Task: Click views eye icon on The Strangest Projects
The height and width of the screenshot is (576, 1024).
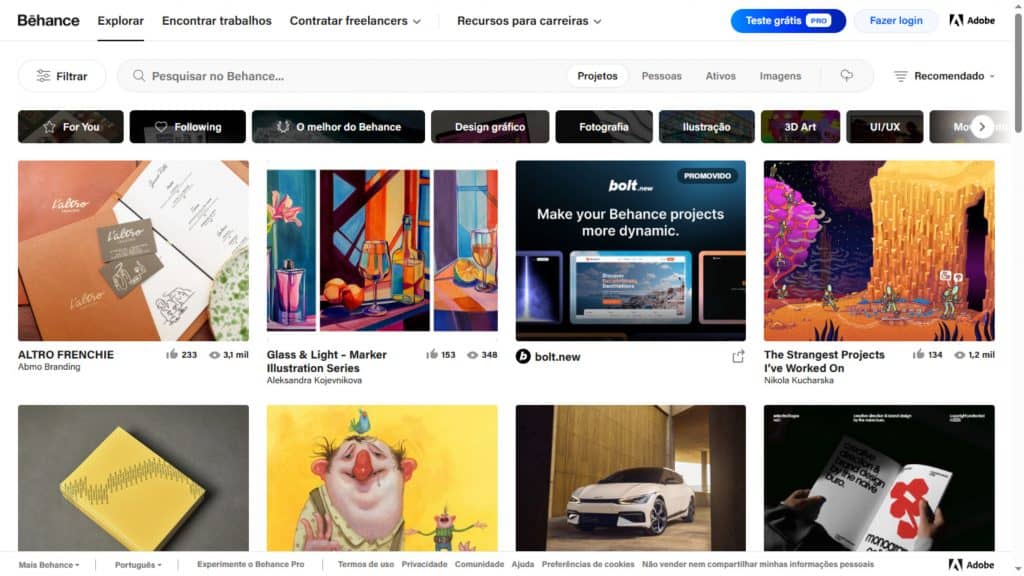Action: 959,355
